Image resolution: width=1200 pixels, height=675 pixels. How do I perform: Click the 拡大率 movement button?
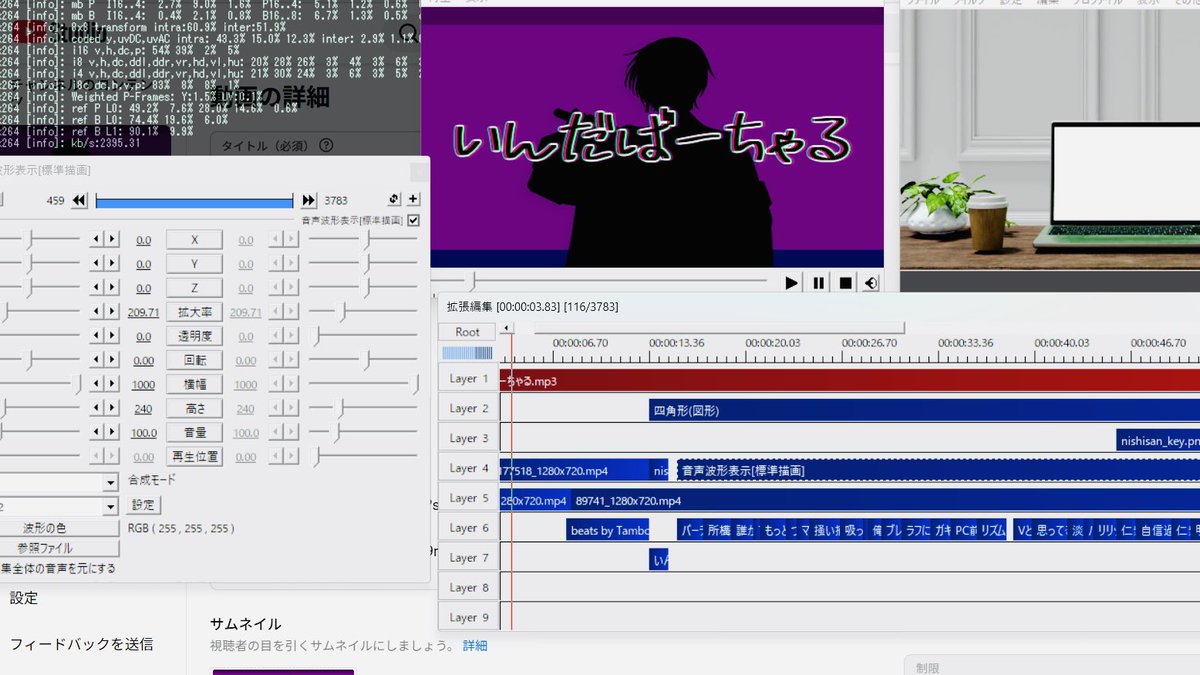click(x=194, y=312)
